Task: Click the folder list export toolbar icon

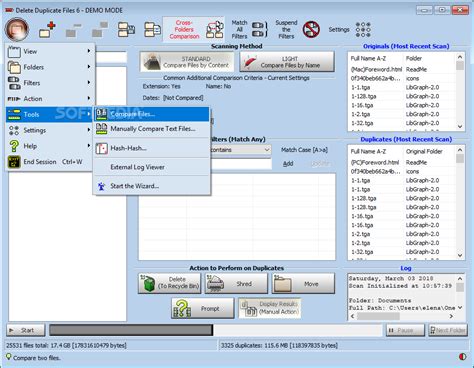Action: [152, 30]
